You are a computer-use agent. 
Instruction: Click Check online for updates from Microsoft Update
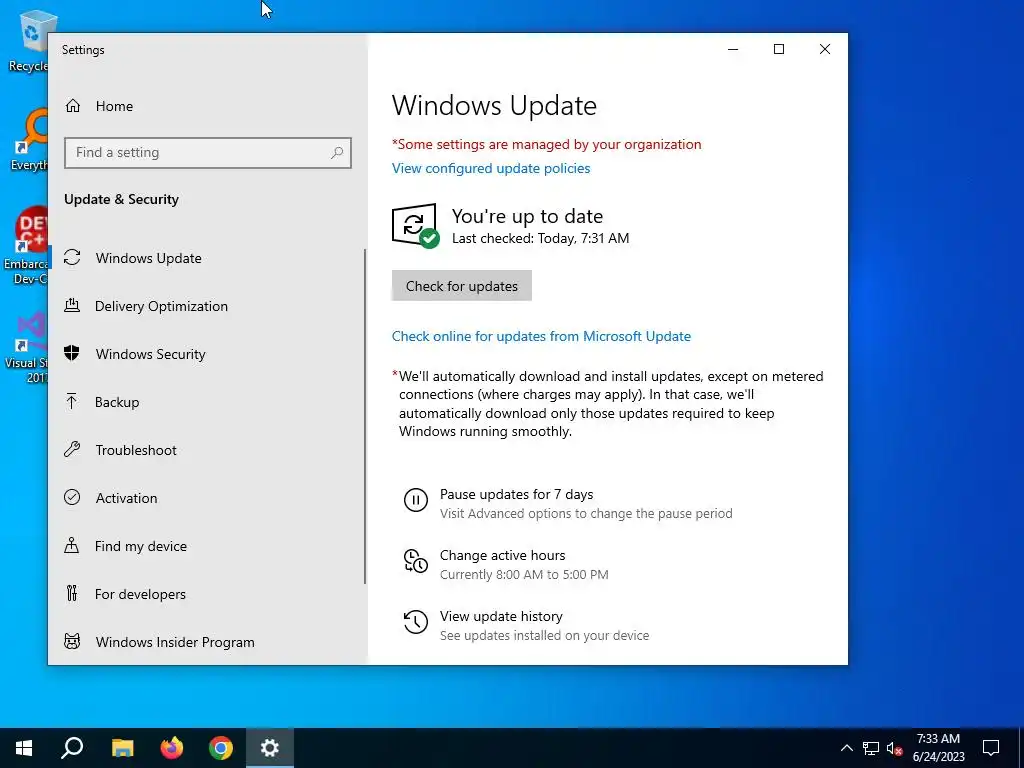[541, 336]
